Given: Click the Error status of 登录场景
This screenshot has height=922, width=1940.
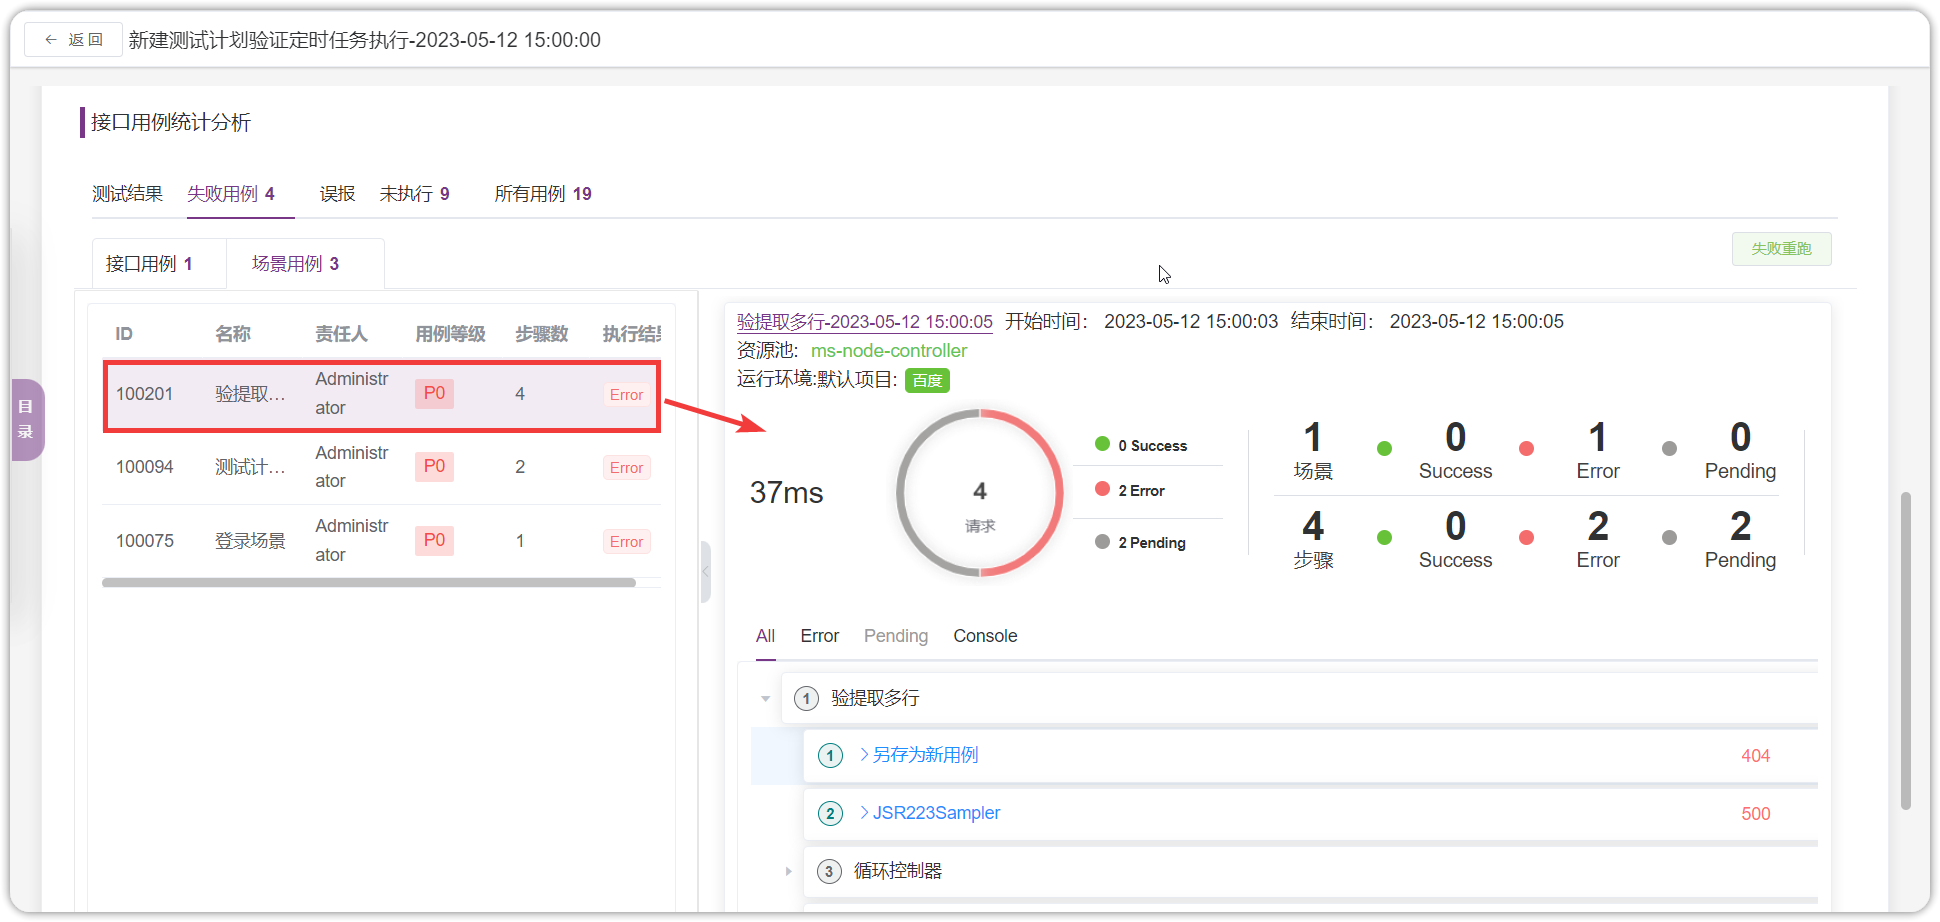Looking at the screenshot, I should 627,542.
